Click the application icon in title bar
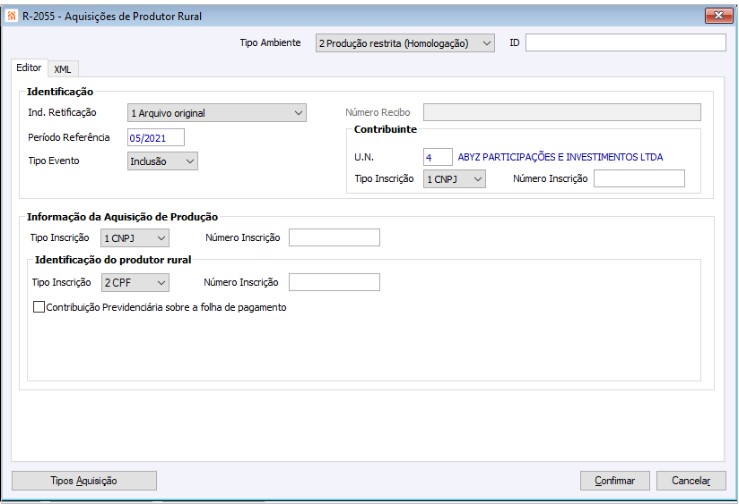This screenshot has width=739, height=504. pos(11,16)
